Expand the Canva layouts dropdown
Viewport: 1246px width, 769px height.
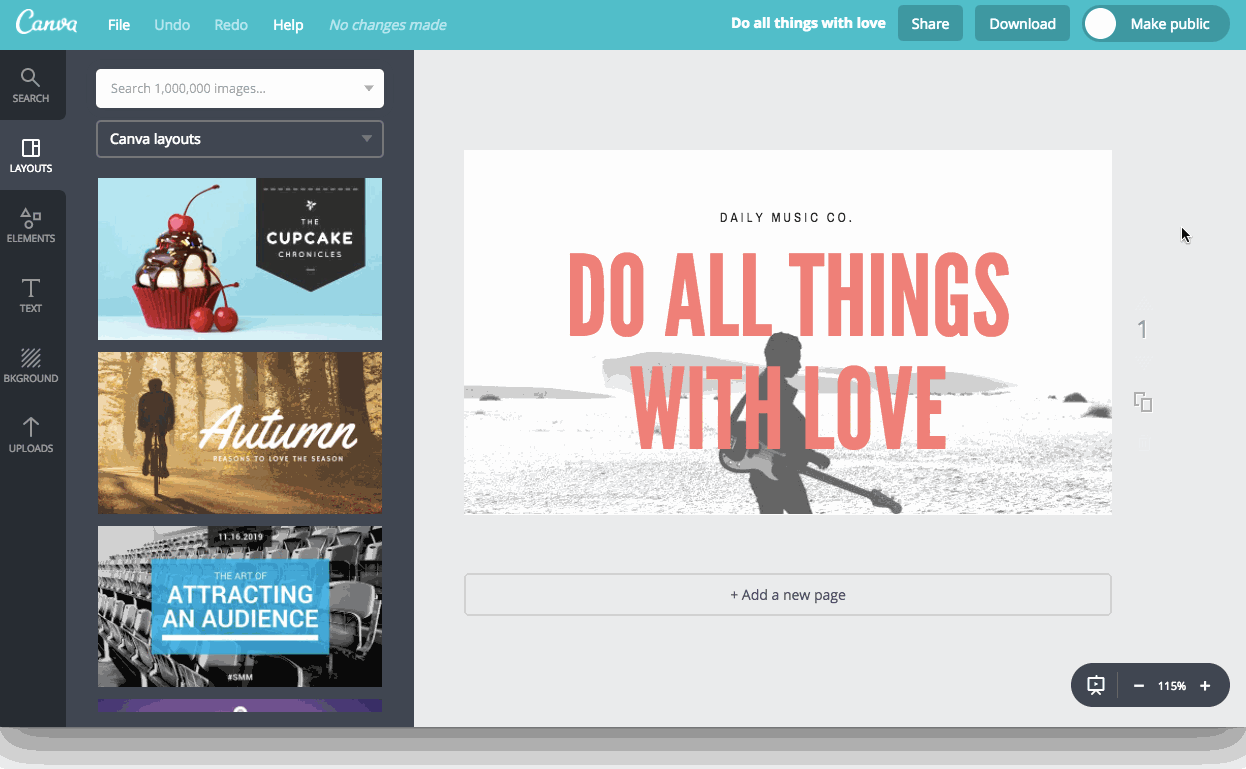tap(240, 139)
